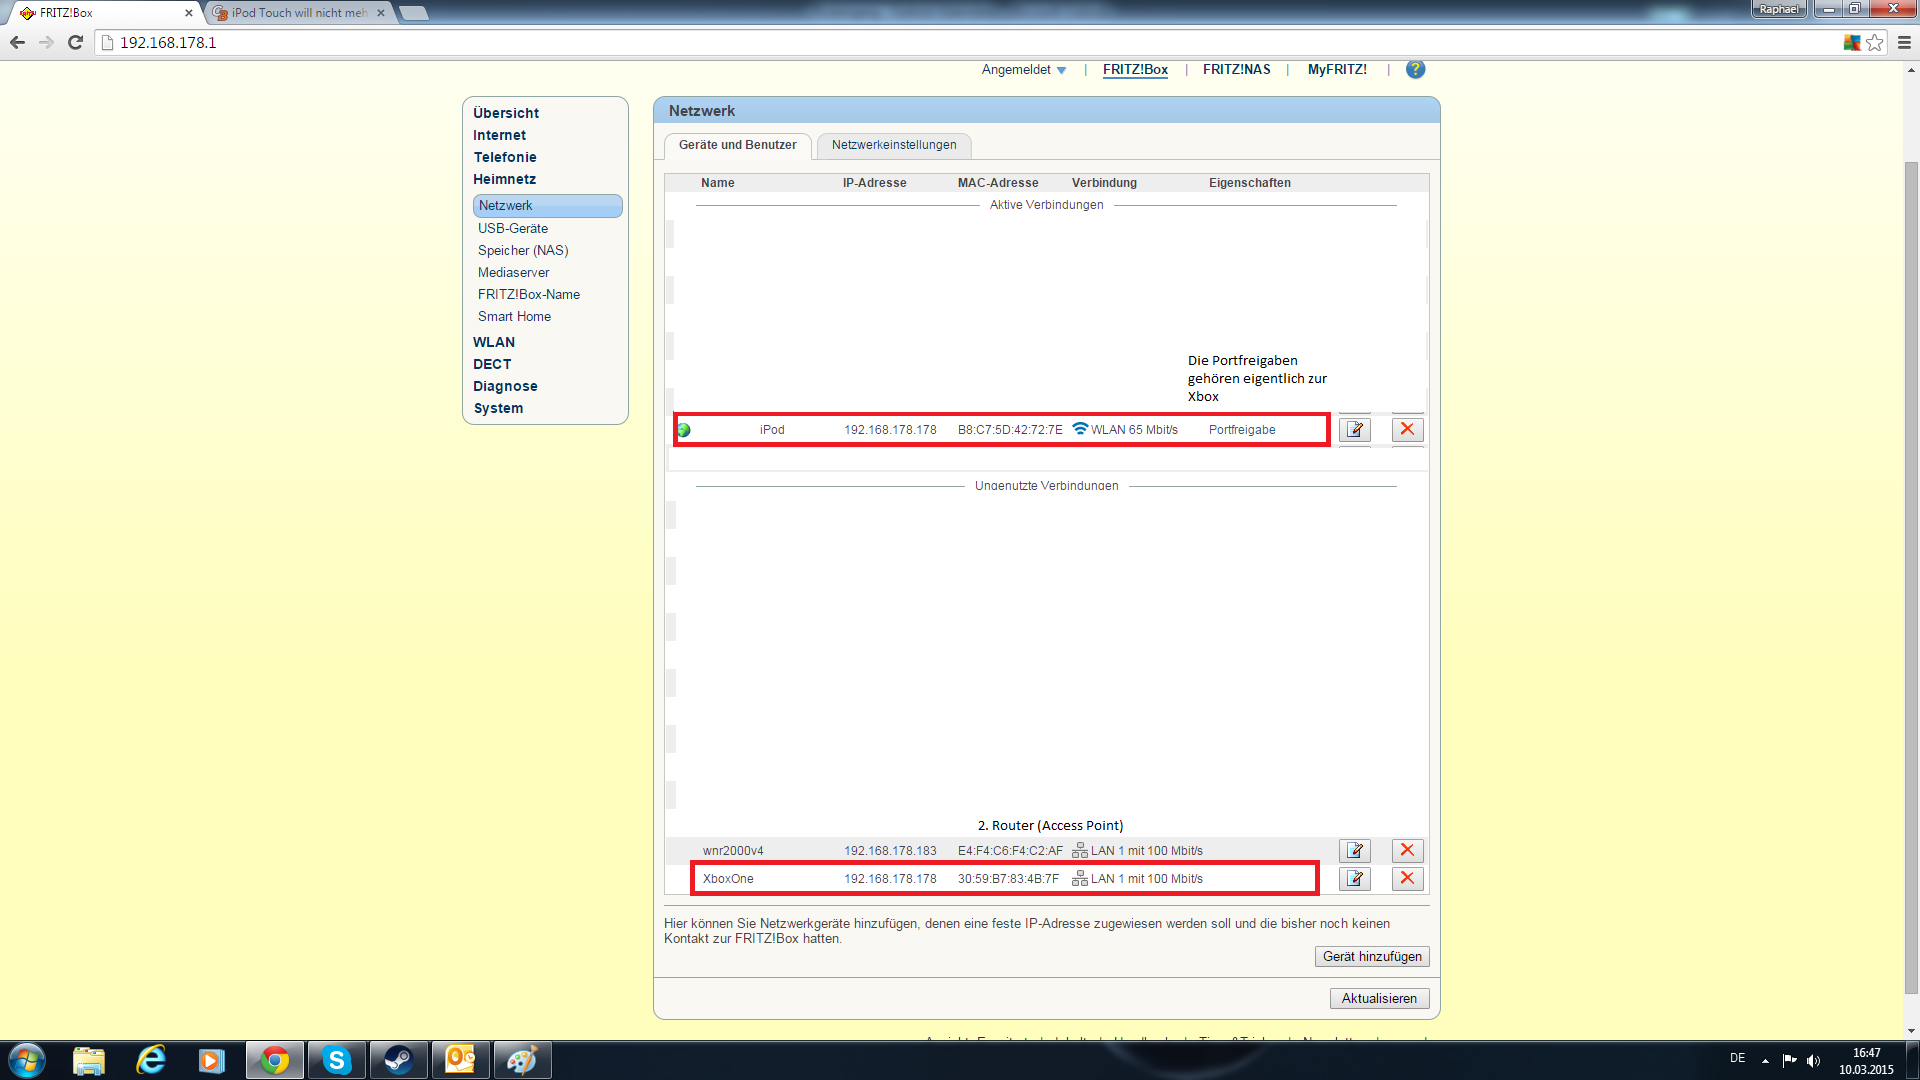Open the taskbar clock and date
Screen dimensions: 1920x1080
pos(1866,1060)
